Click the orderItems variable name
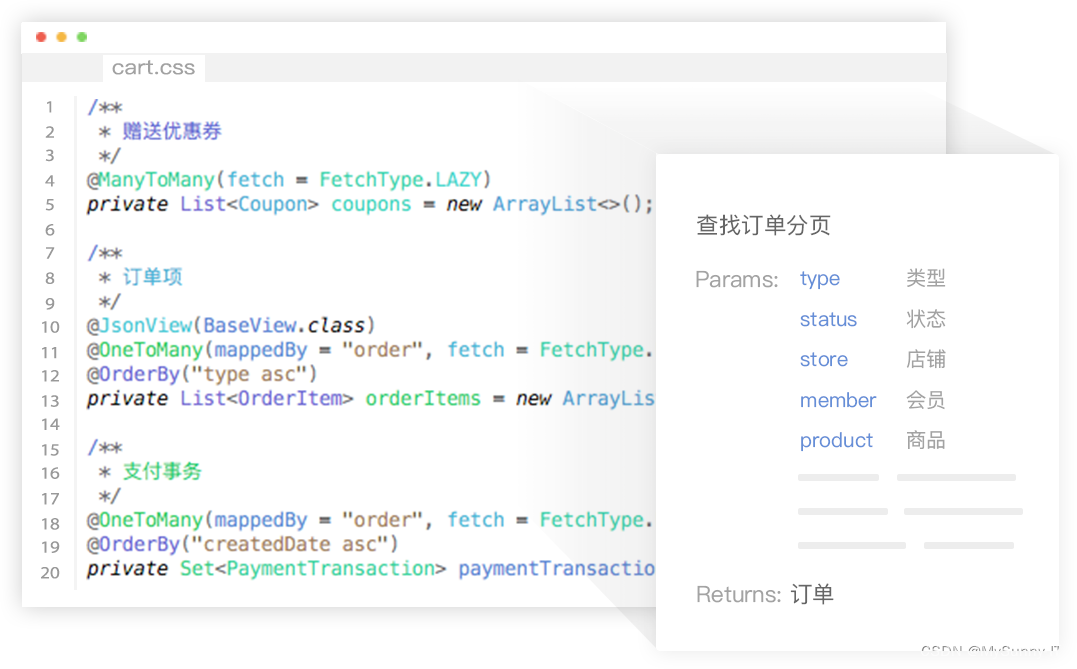The image size is (1077, 669). (x=422, y=399)
